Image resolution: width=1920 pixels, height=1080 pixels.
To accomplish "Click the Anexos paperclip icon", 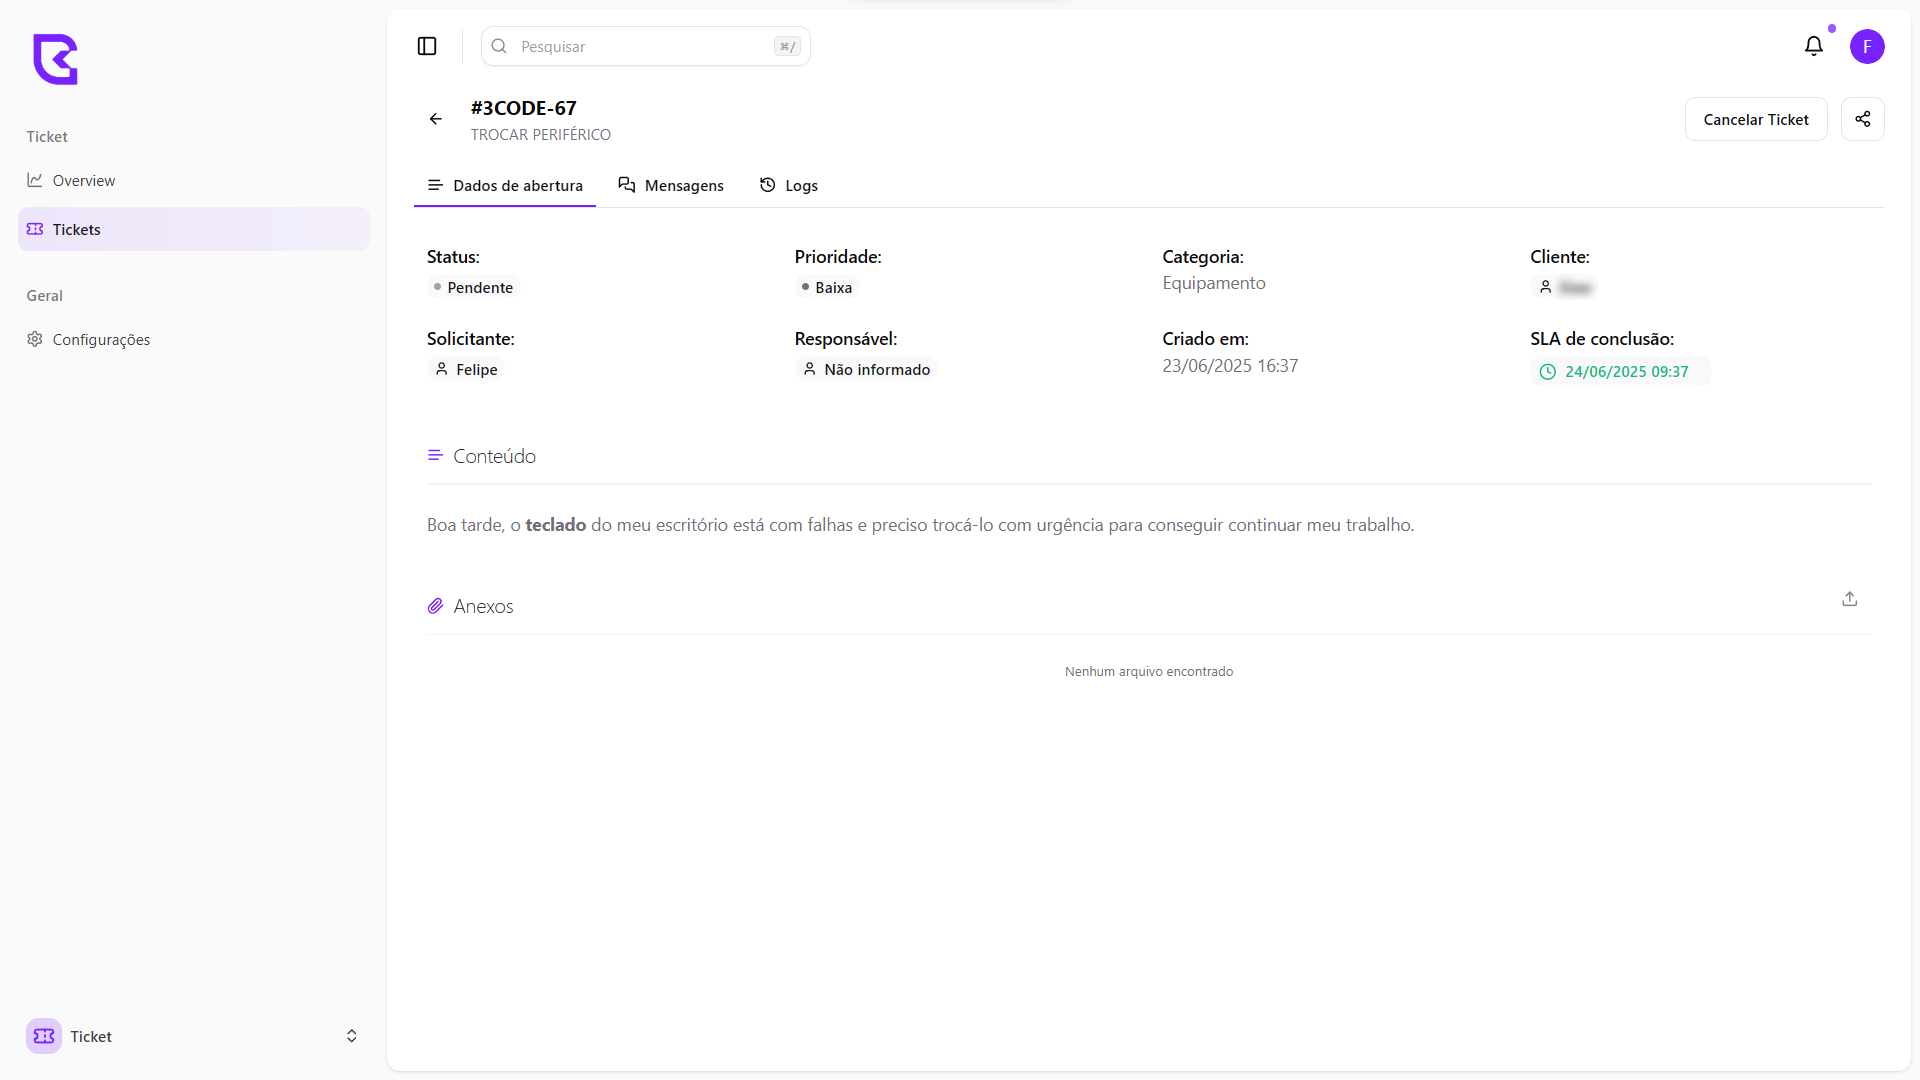I will coord(435,606).
